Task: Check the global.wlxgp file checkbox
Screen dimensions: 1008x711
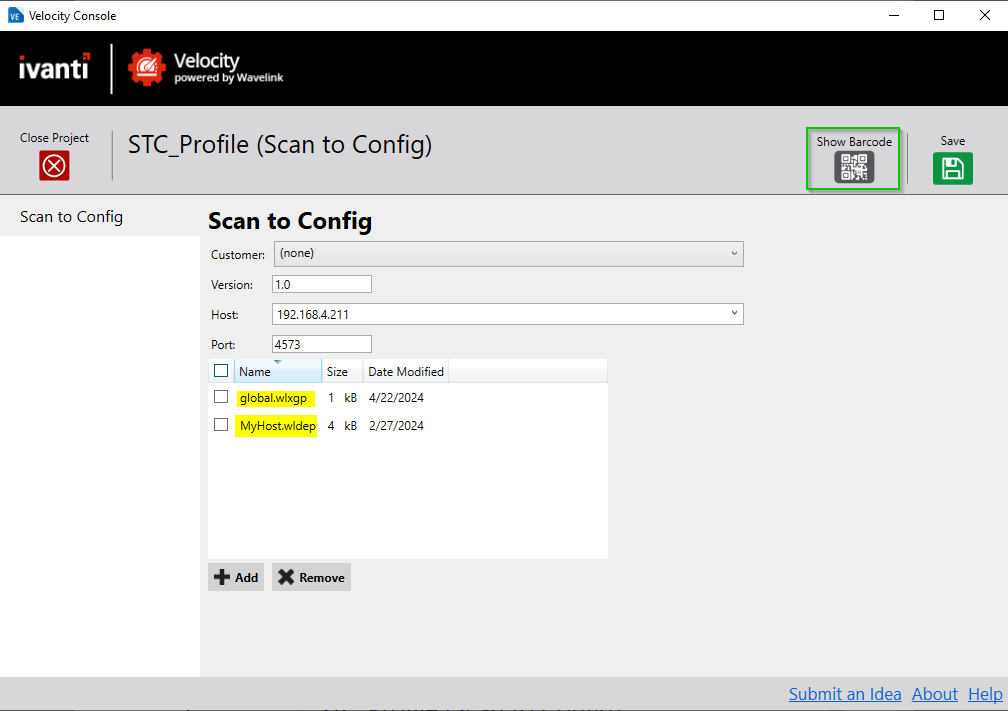Action: pos(221,396)
